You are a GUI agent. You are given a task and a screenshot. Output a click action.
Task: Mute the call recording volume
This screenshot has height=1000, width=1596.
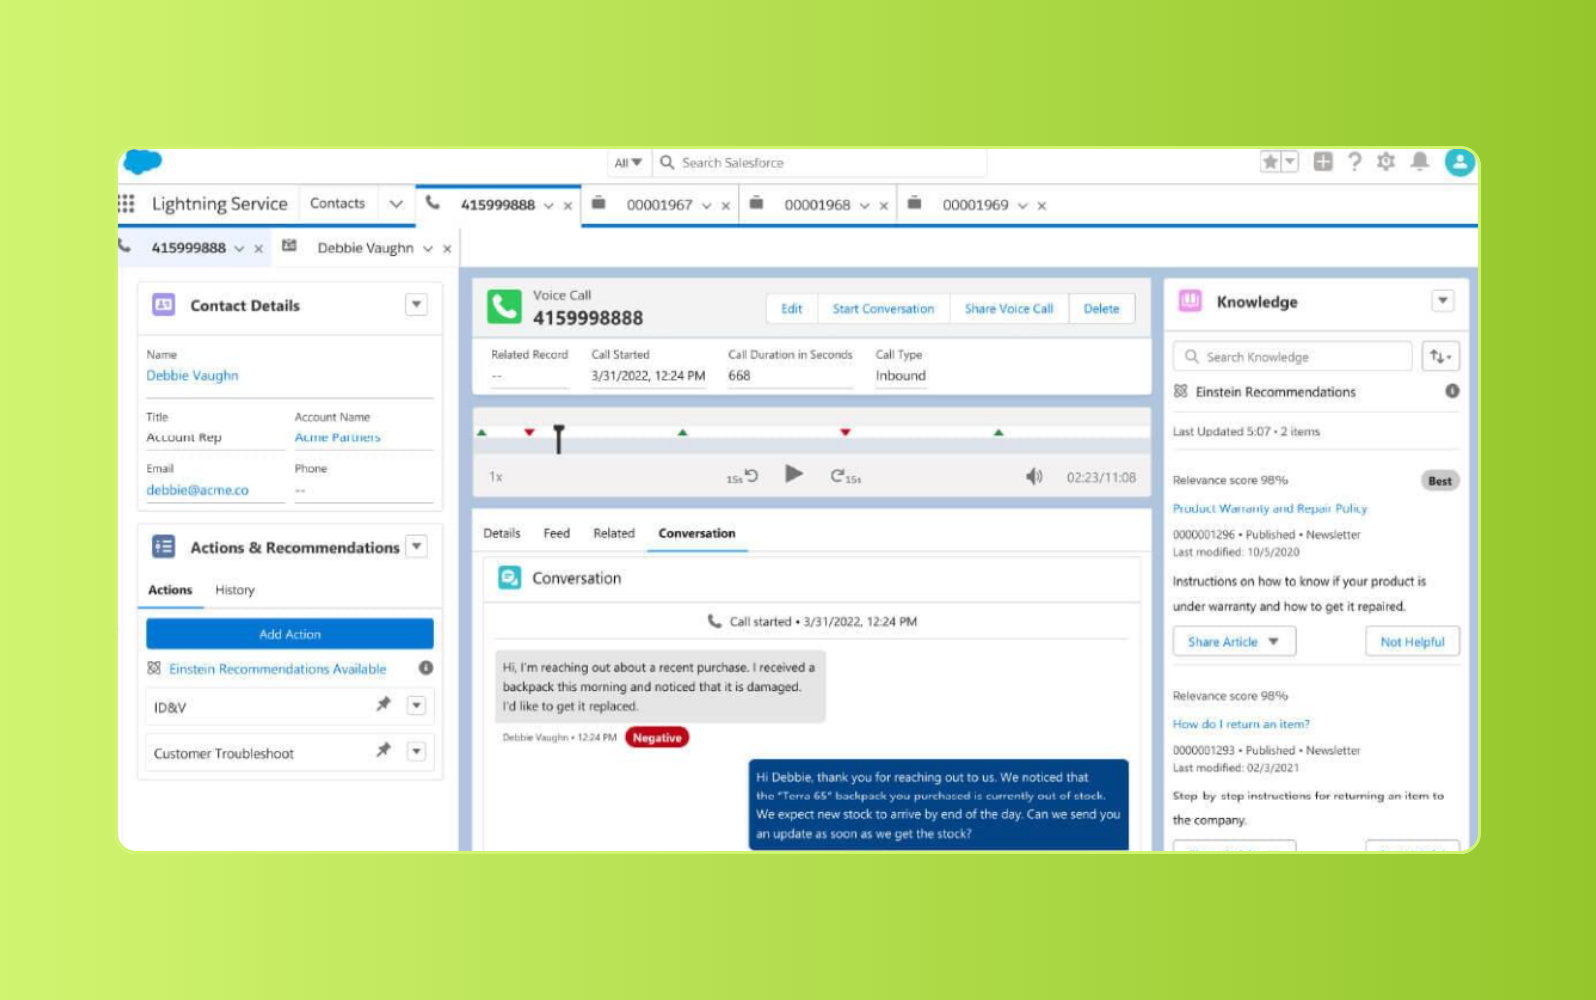[x=1034, y=477]
